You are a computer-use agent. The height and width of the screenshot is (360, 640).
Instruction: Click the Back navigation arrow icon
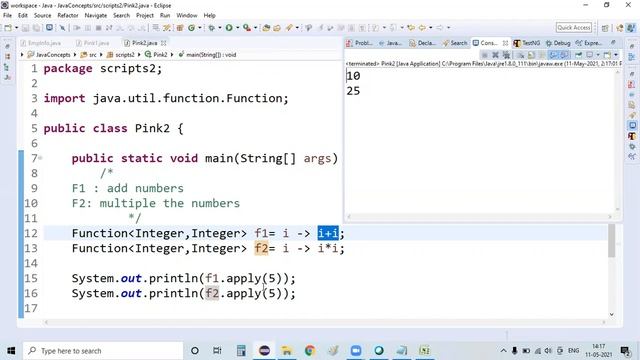tap(422, 28)
